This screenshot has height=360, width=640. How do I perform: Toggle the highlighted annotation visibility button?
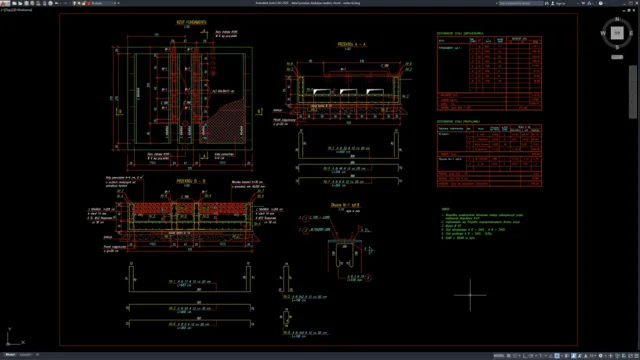coord(573,356)
